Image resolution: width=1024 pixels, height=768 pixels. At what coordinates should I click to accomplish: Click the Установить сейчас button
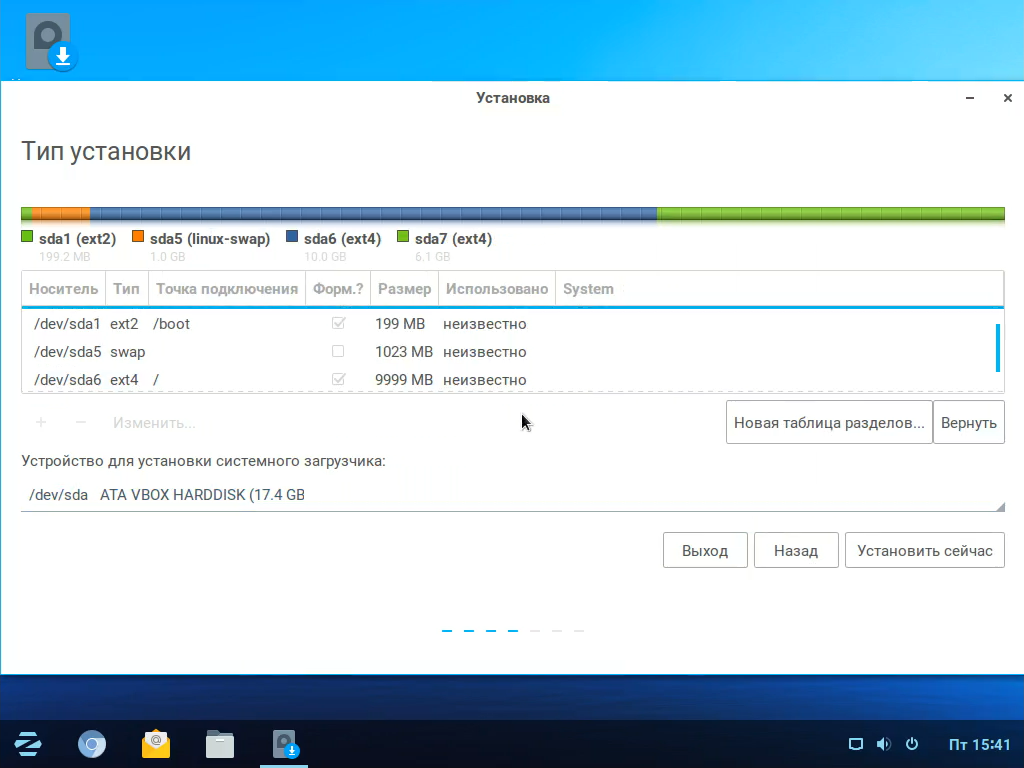(924, 550)
